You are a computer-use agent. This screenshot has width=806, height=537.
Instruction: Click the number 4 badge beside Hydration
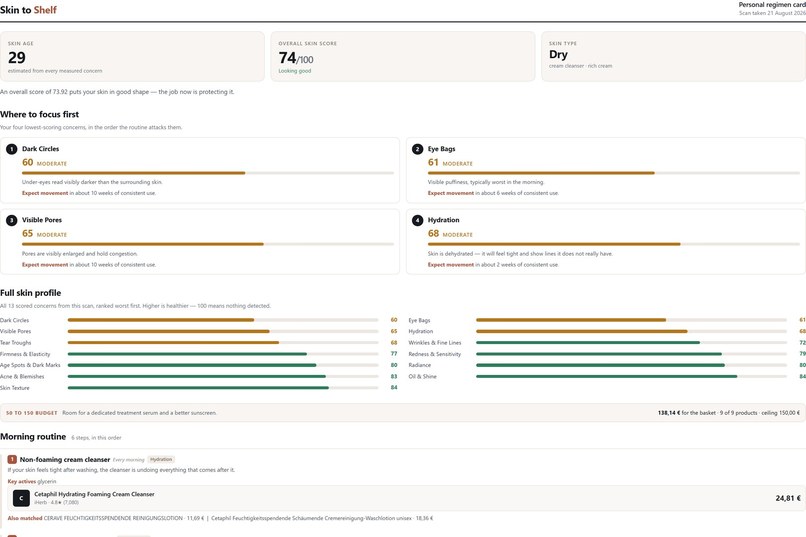coord(417,220)
